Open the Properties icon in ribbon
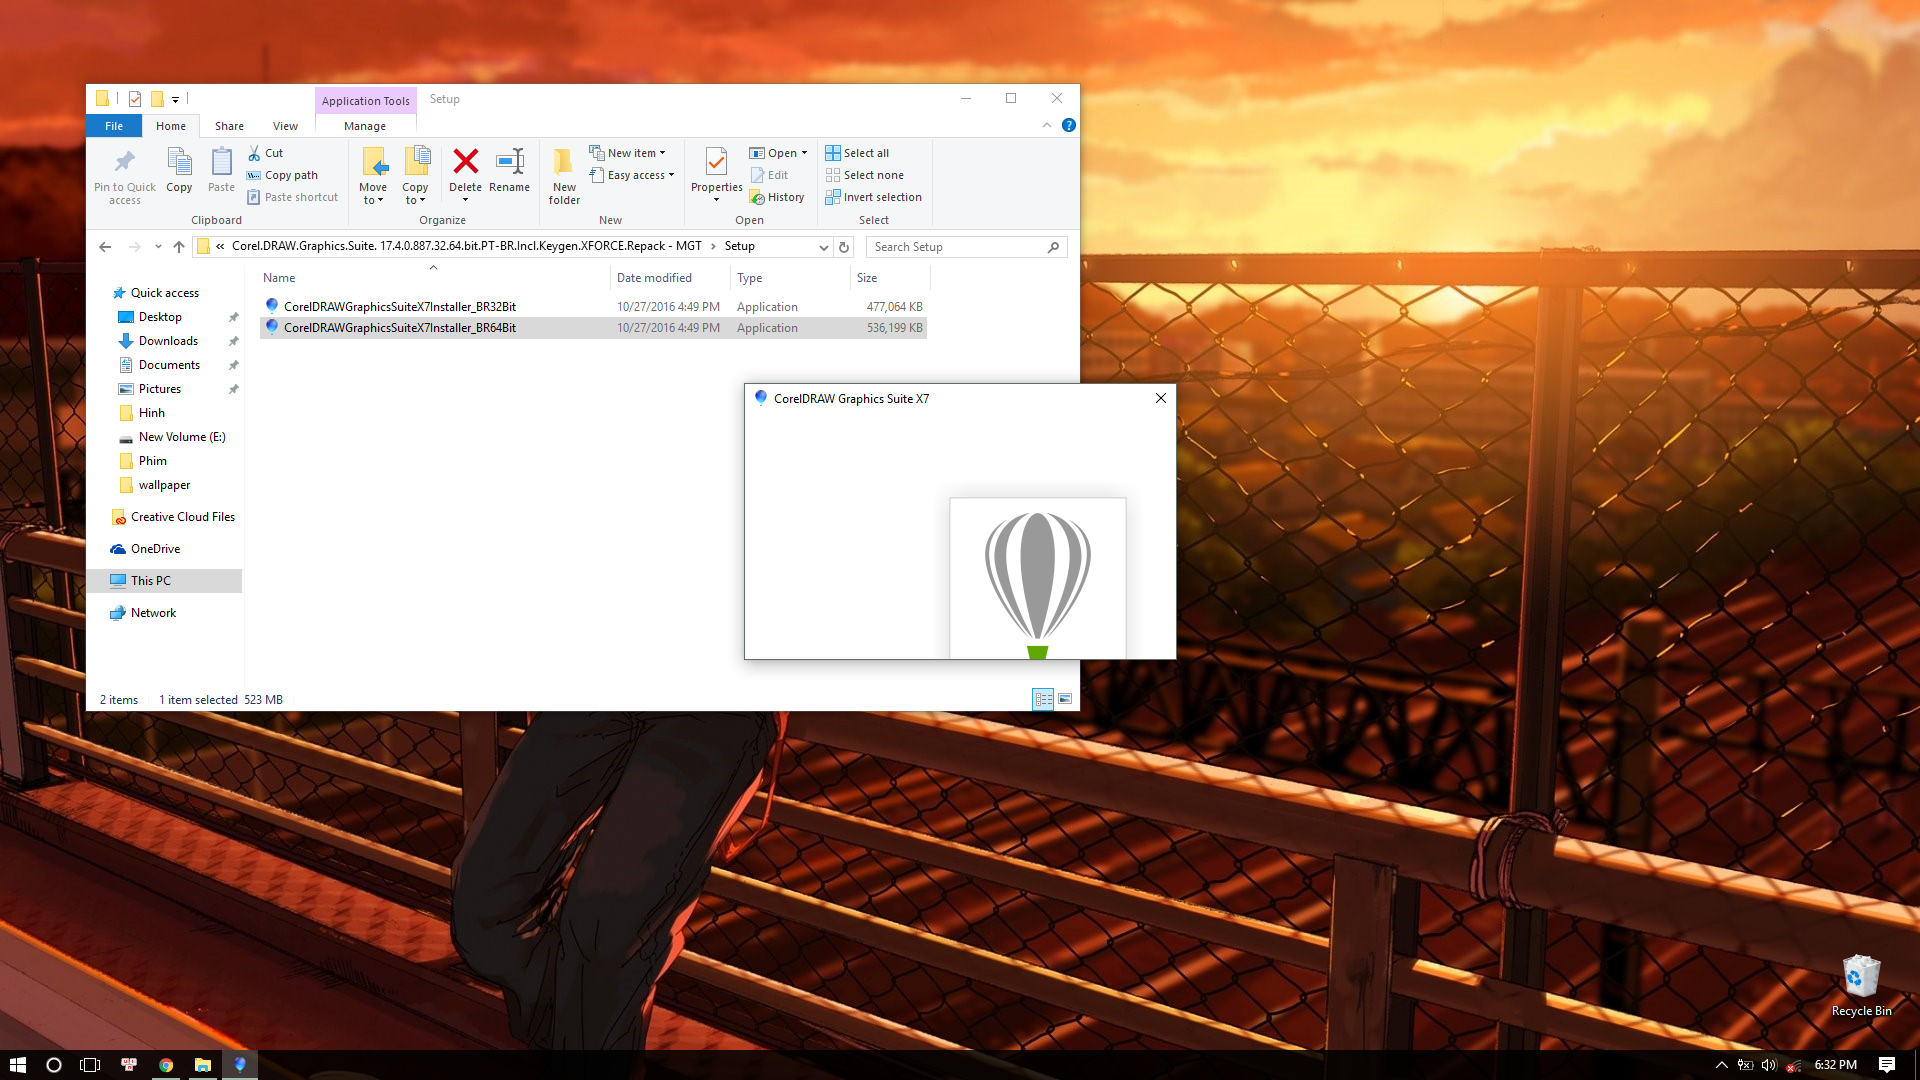The image size is (1920, 1080). tap(716, 161)
